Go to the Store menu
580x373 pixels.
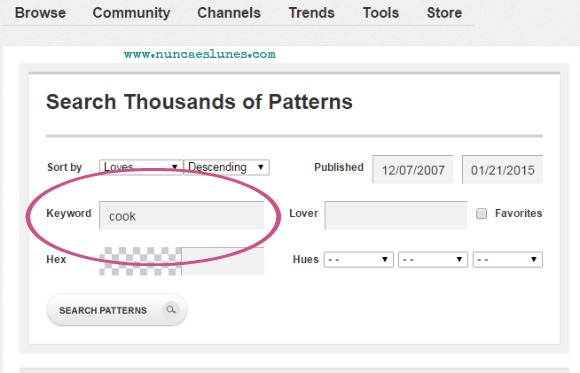(444, 13)
